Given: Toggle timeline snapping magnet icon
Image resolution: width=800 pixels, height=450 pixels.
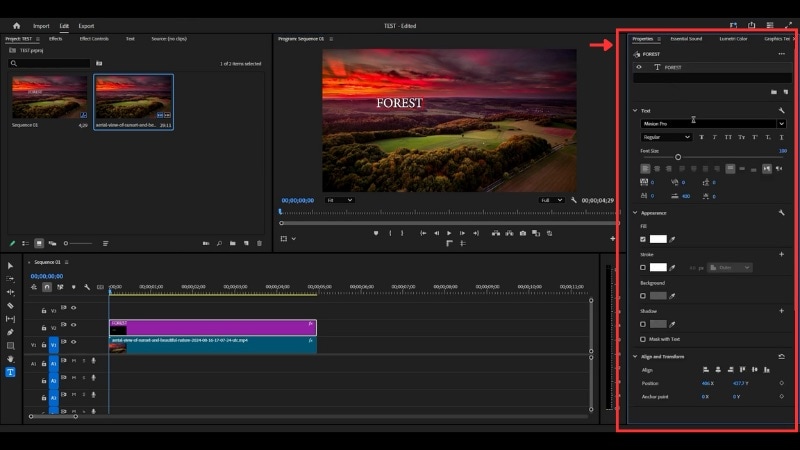Looking at the screenshot, I should coord(47,287).
